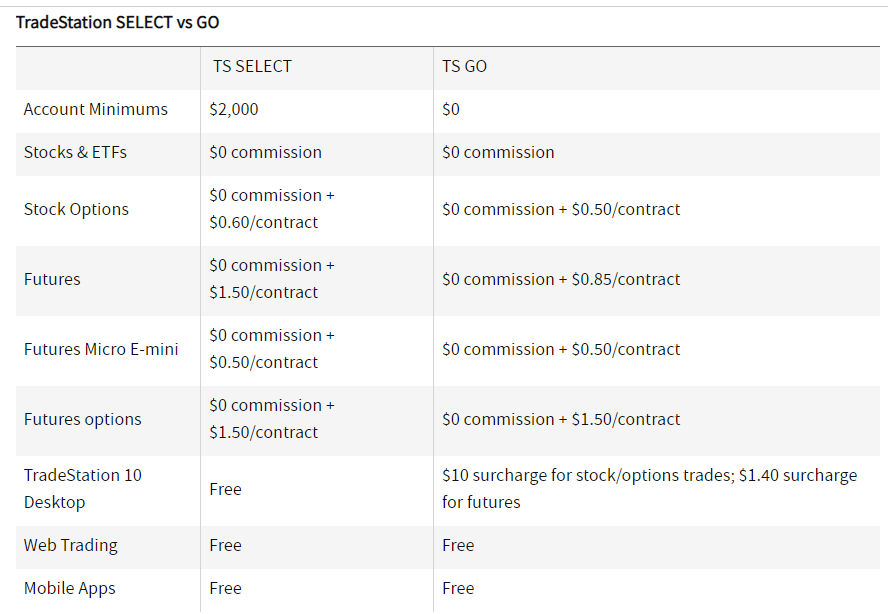Click TS GO $0 account minimum cell
888x614 pixels.
coord(451,109)
